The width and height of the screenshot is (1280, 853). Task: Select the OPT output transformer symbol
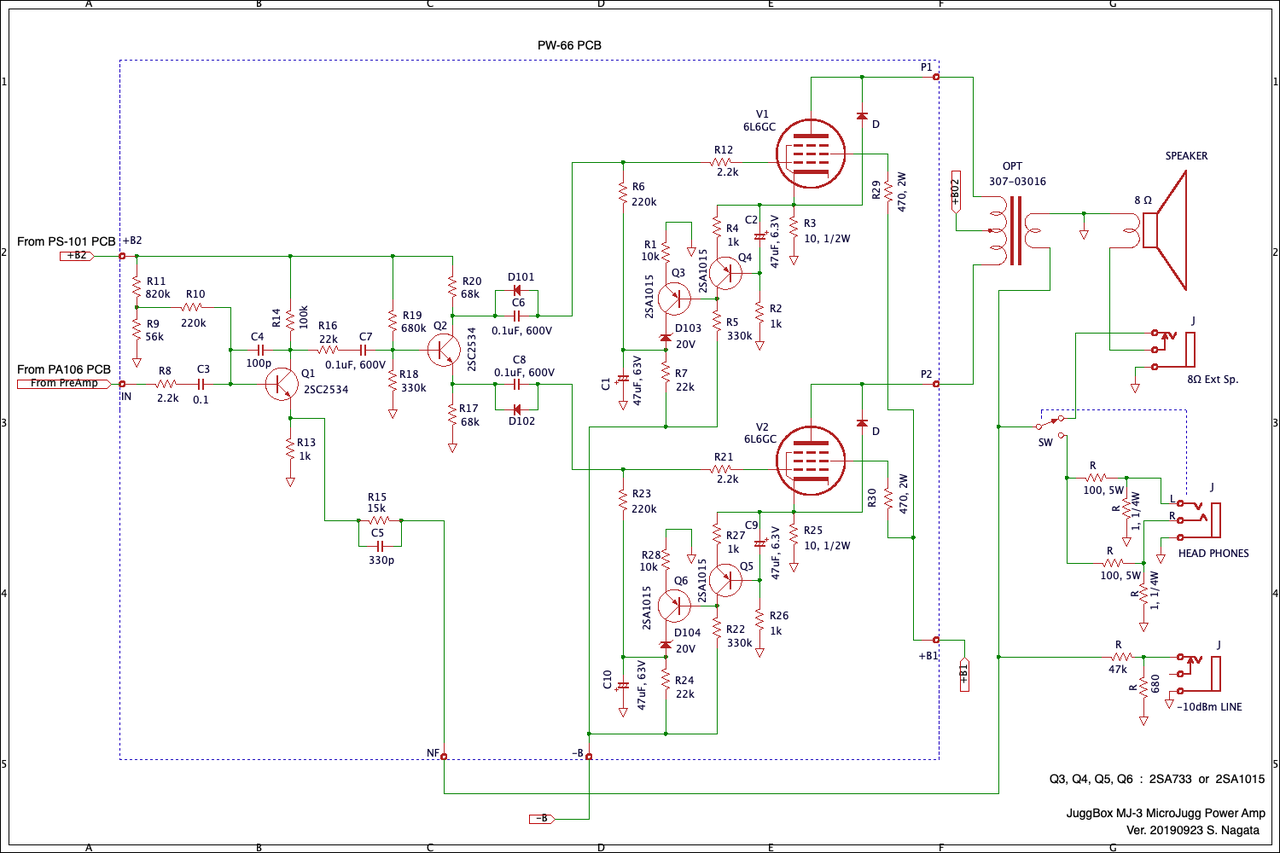[1016, 231]
